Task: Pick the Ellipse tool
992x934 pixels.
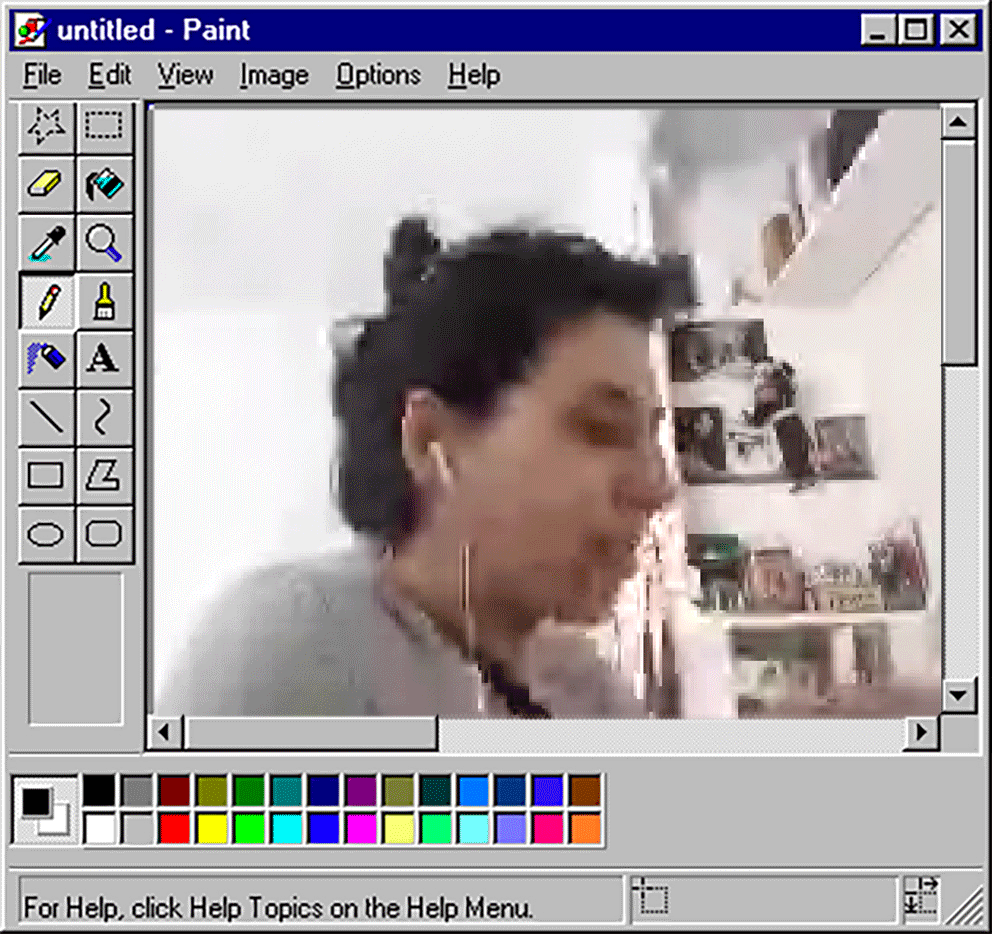Action: tap(47, 533)
